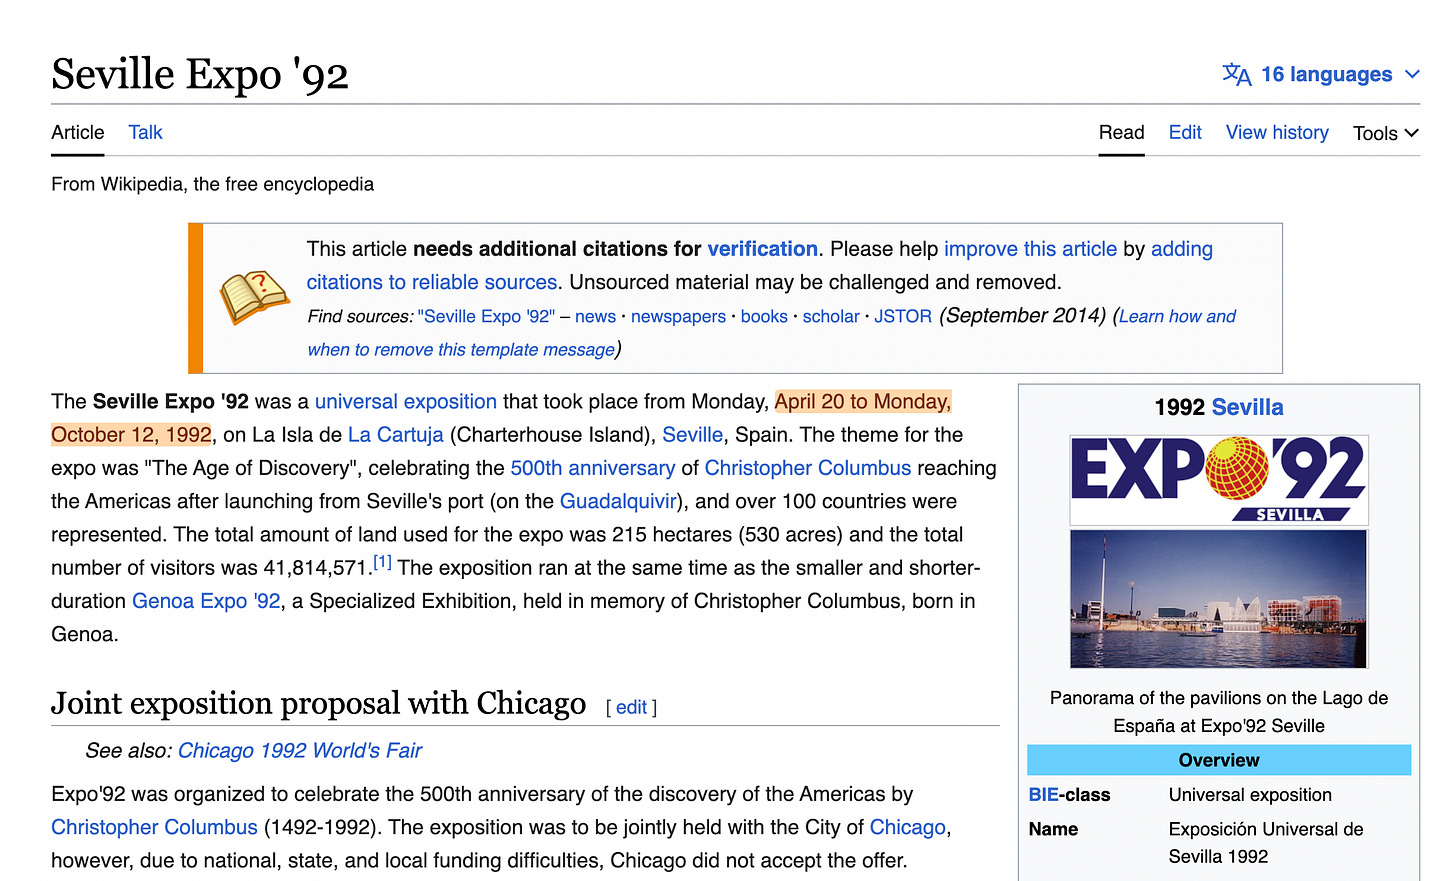Search sources on JSTOR link

coord(903,317)
